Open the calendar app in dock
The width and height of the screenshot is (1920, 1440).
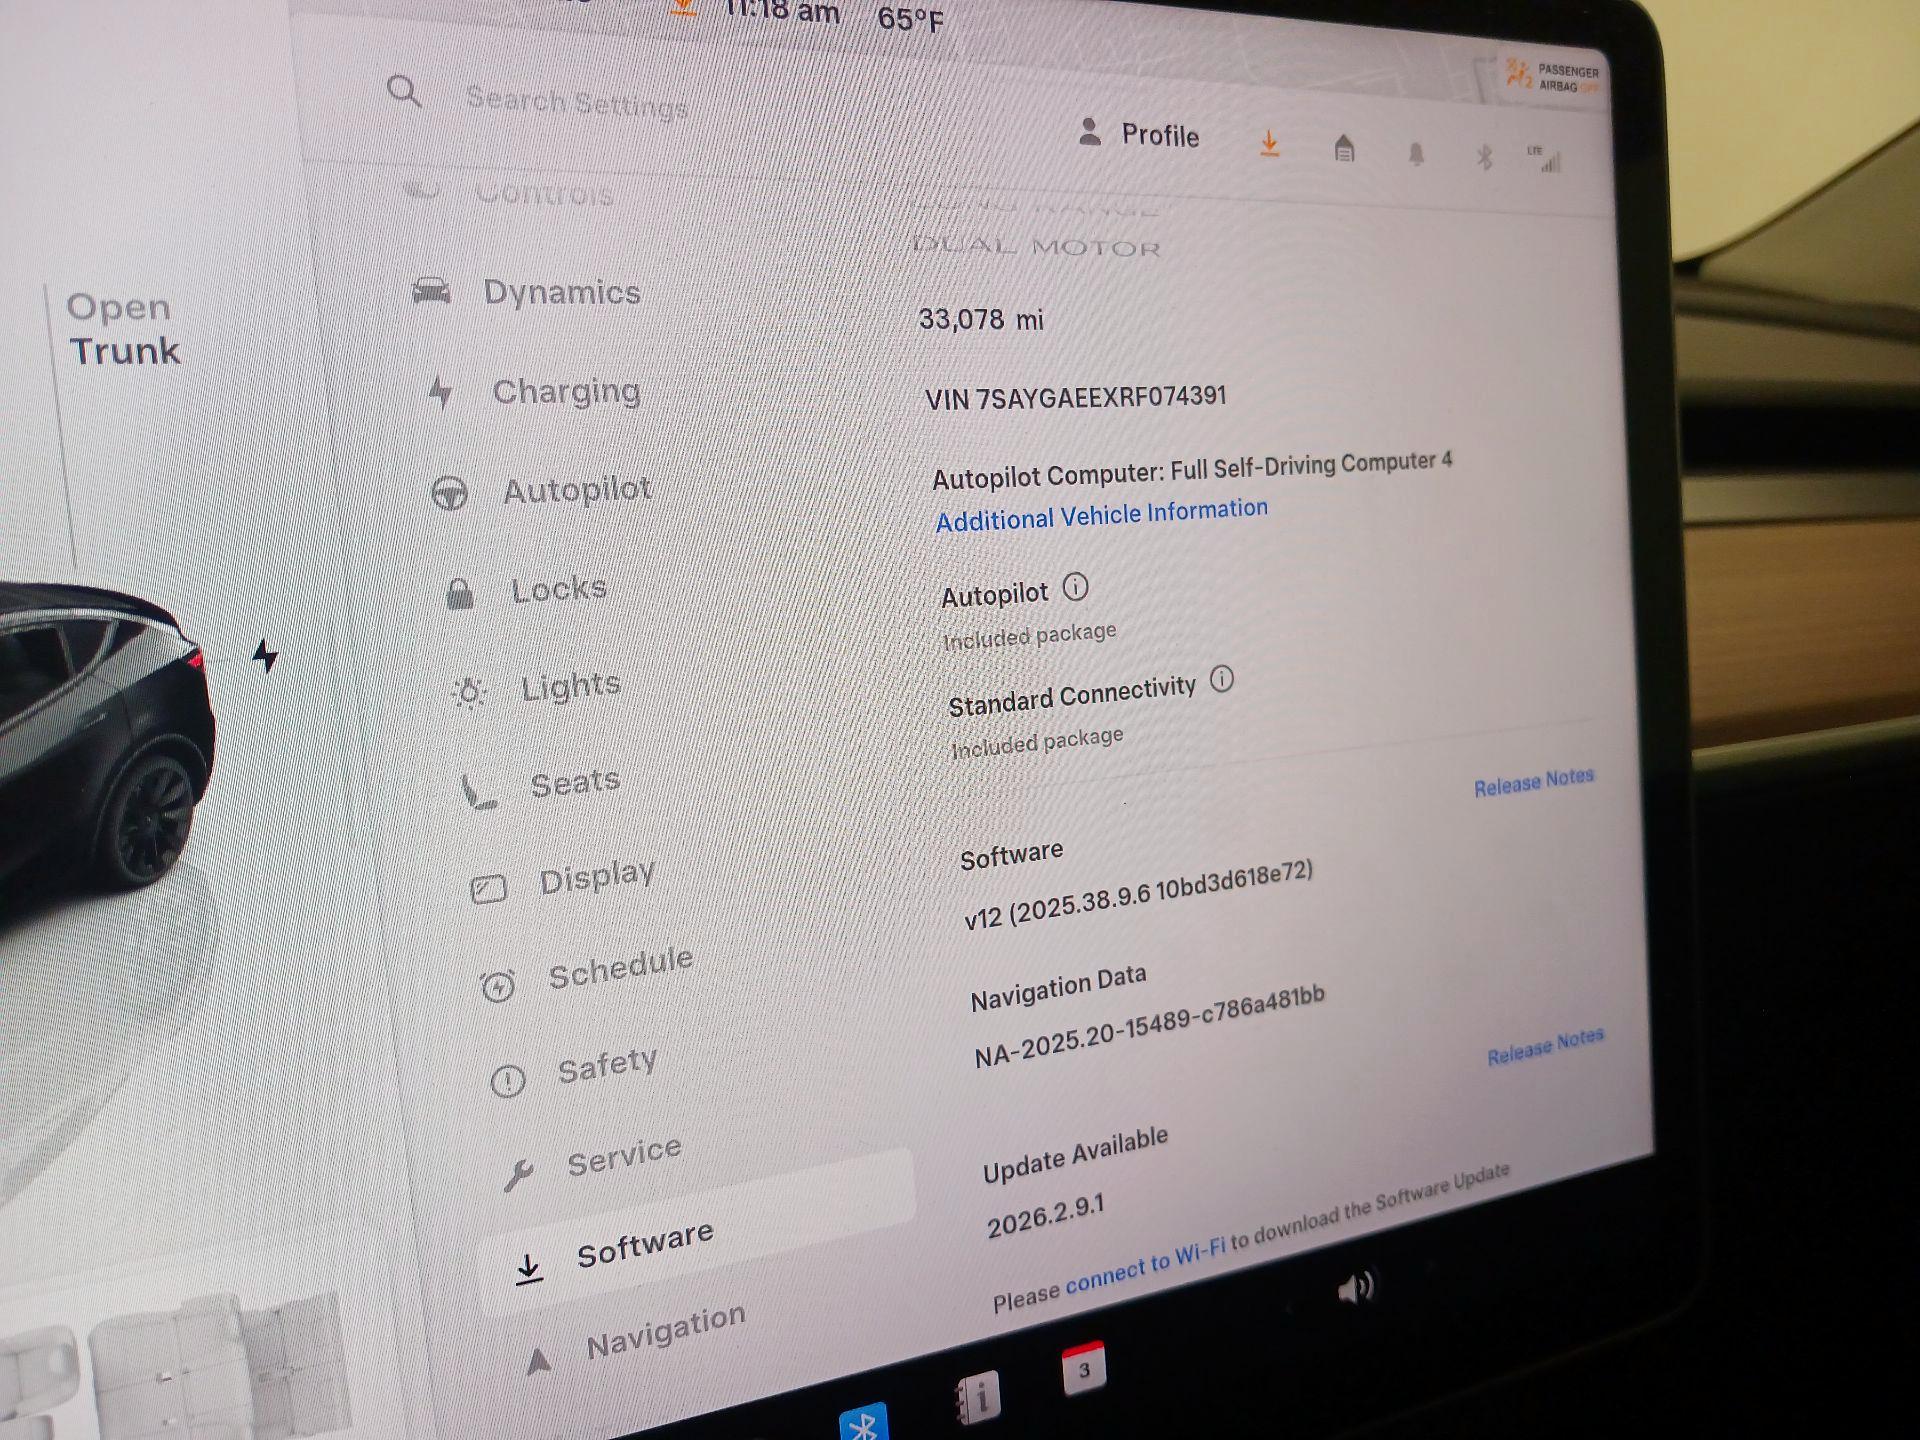1084,1369
